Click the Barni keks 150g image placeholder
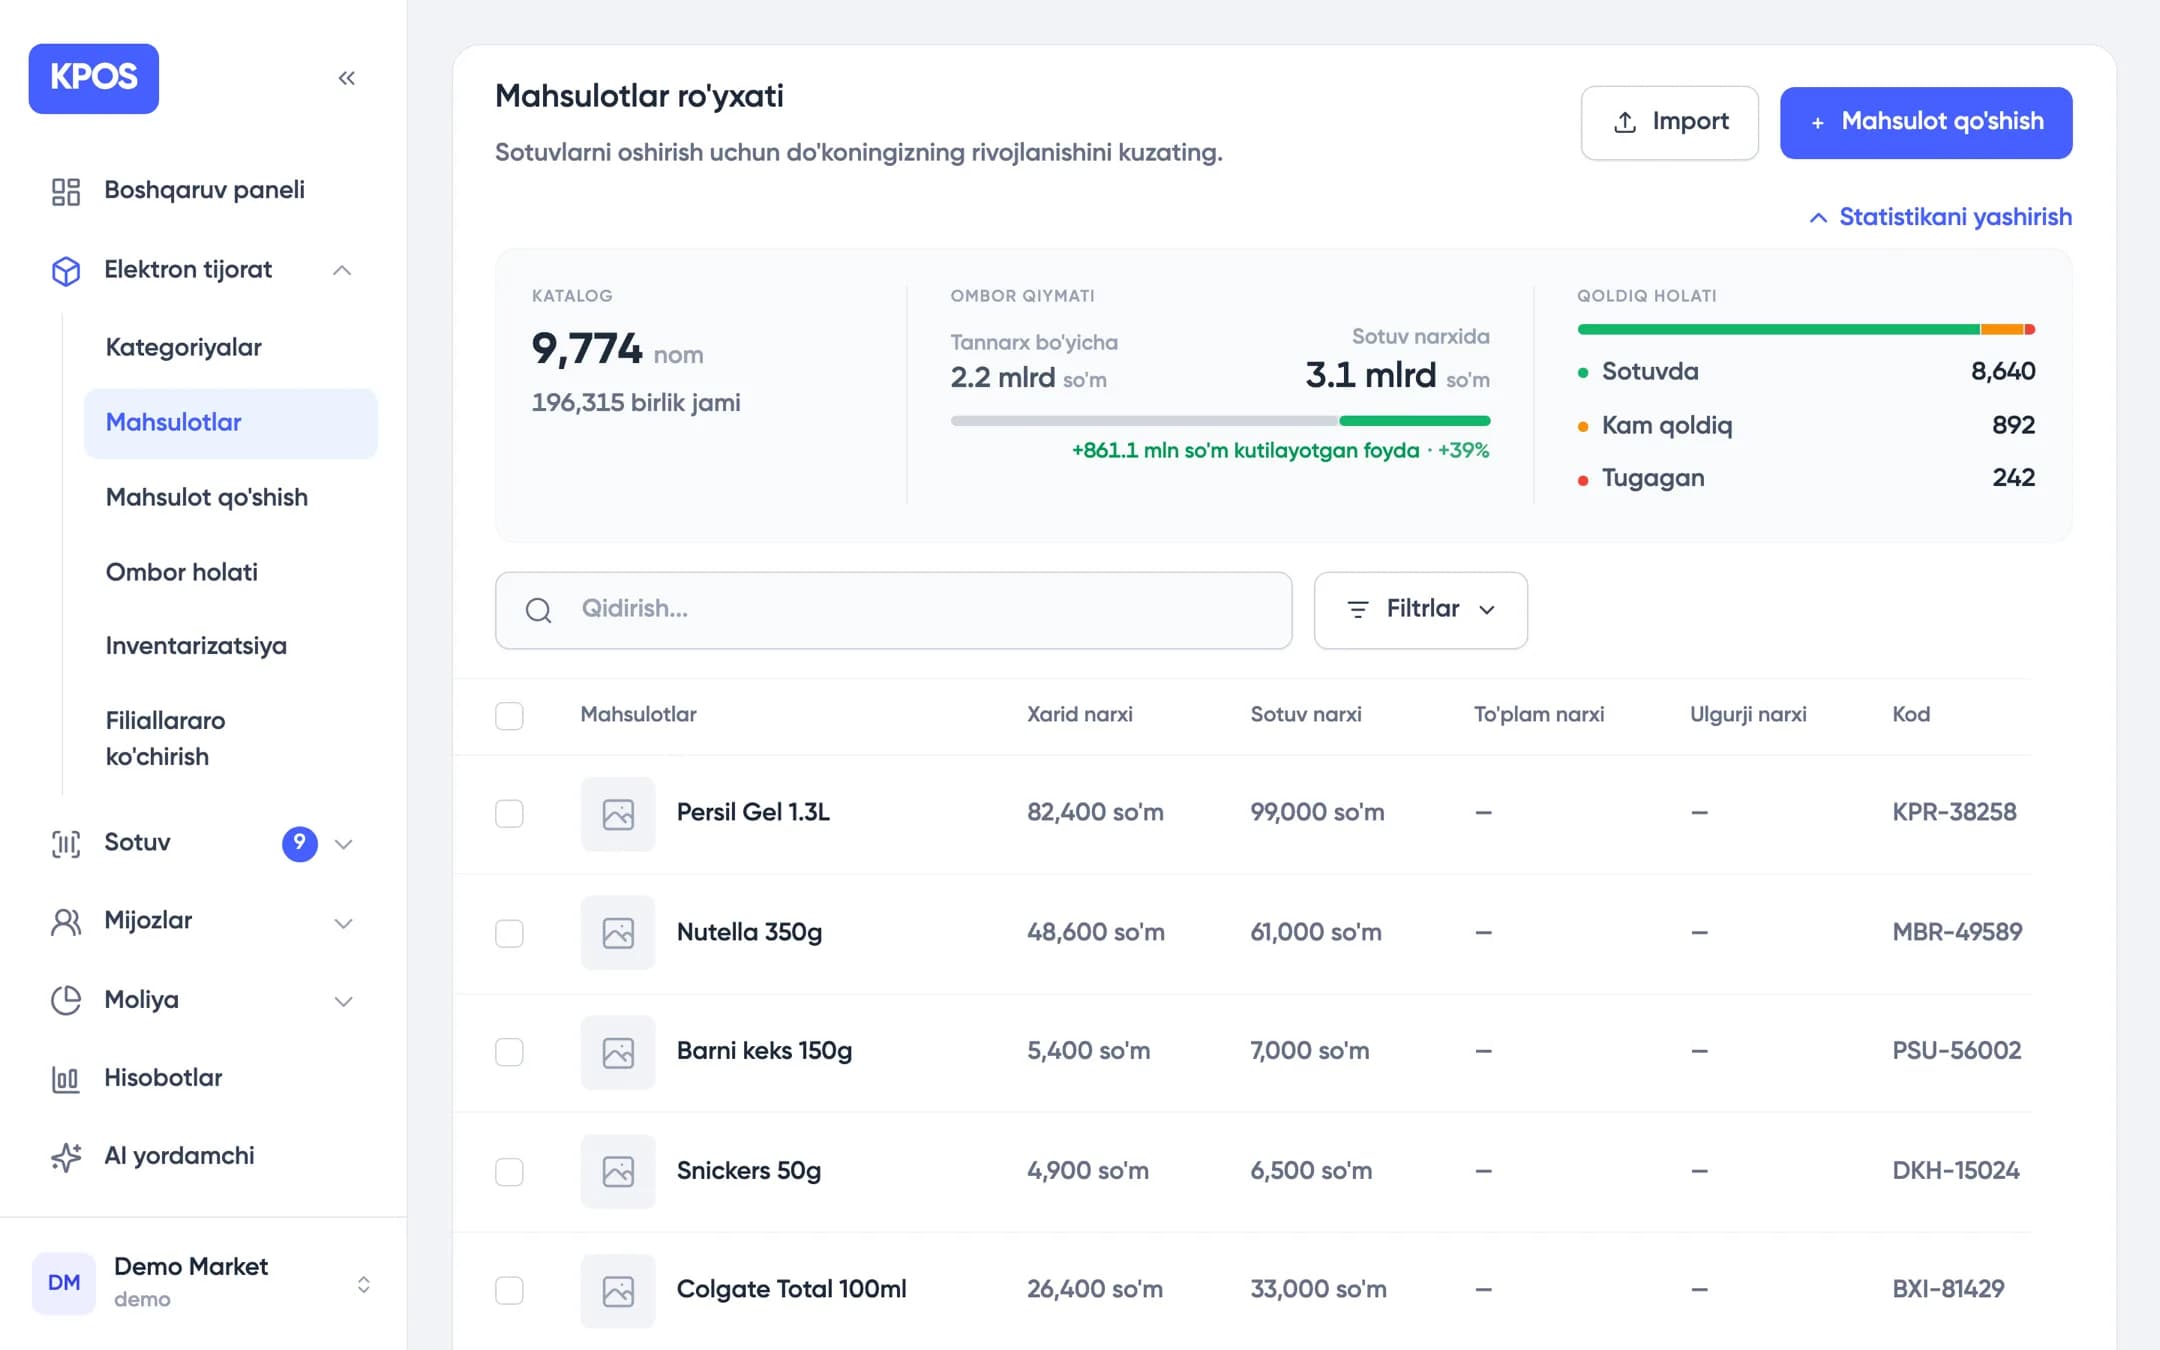 tap(618, 1052)
